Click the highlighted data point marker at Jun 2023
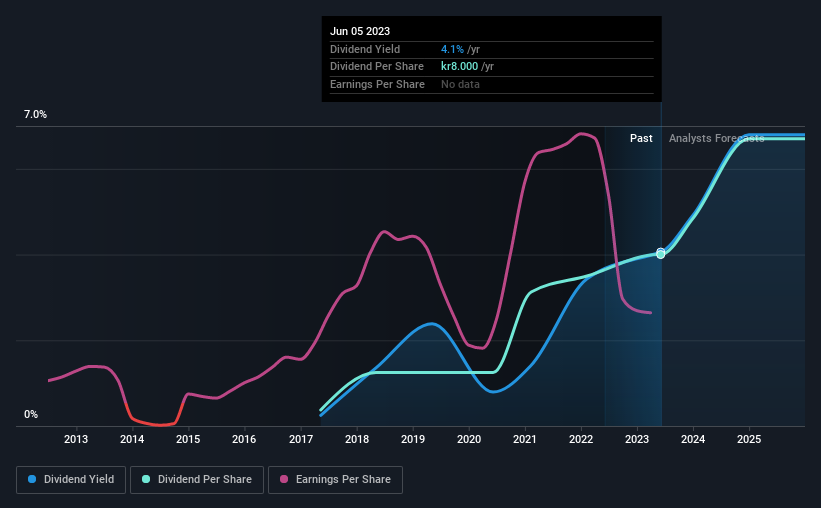Viewport: 821px width, 508px height. point(661,253)
